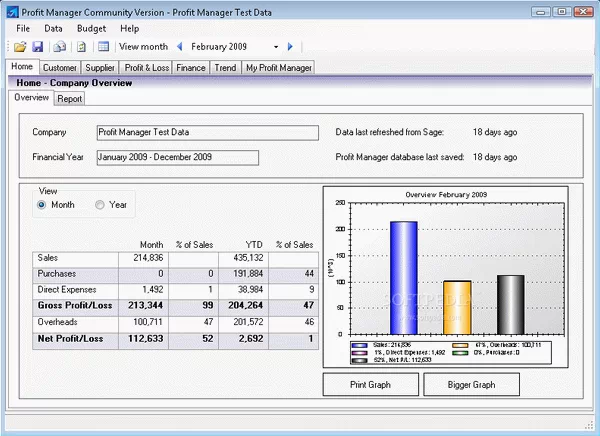Click the Overheads row label
This screenshot has width=600, height=436.
[x=57, y=322]
